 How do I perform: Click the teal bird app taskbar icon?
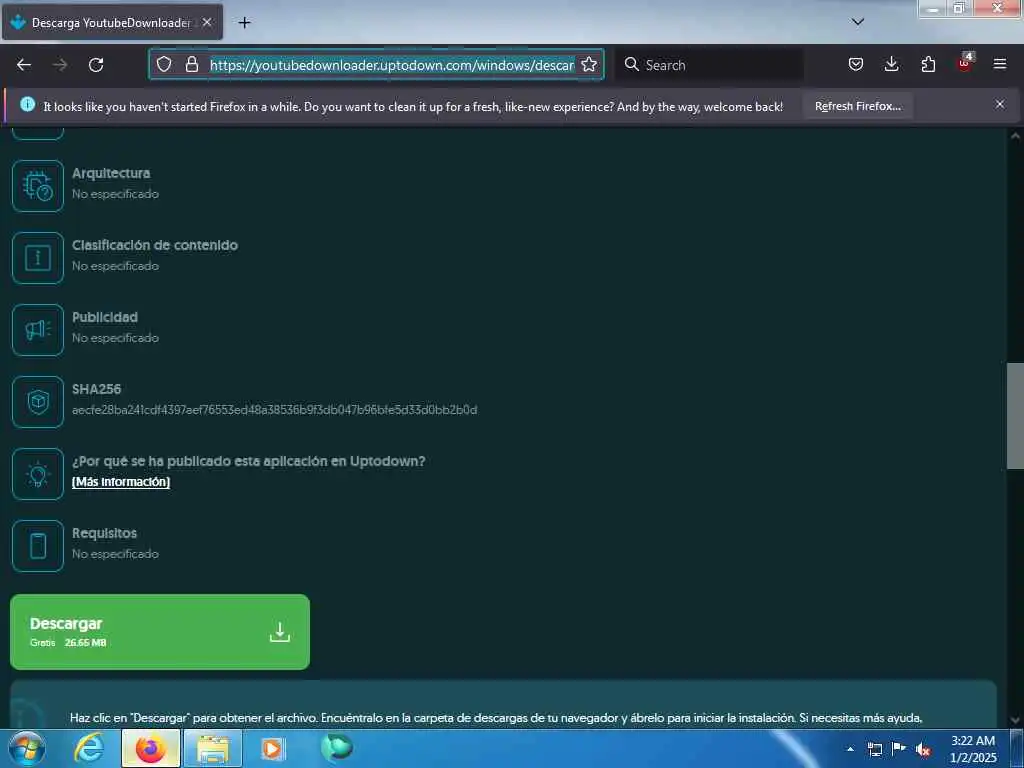336,748
